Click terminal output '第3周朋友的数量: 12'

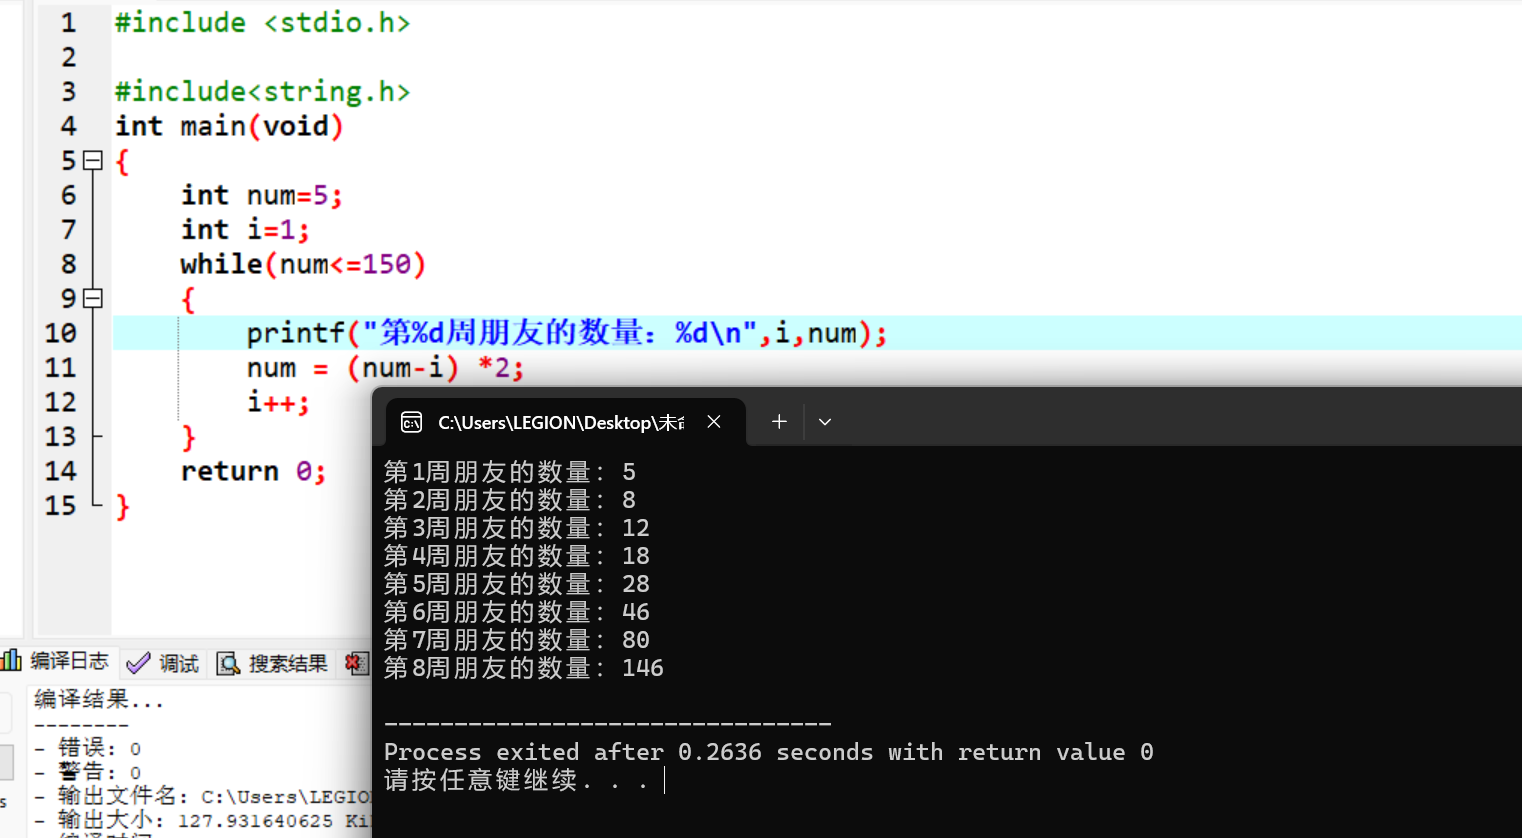click(517, 528)
